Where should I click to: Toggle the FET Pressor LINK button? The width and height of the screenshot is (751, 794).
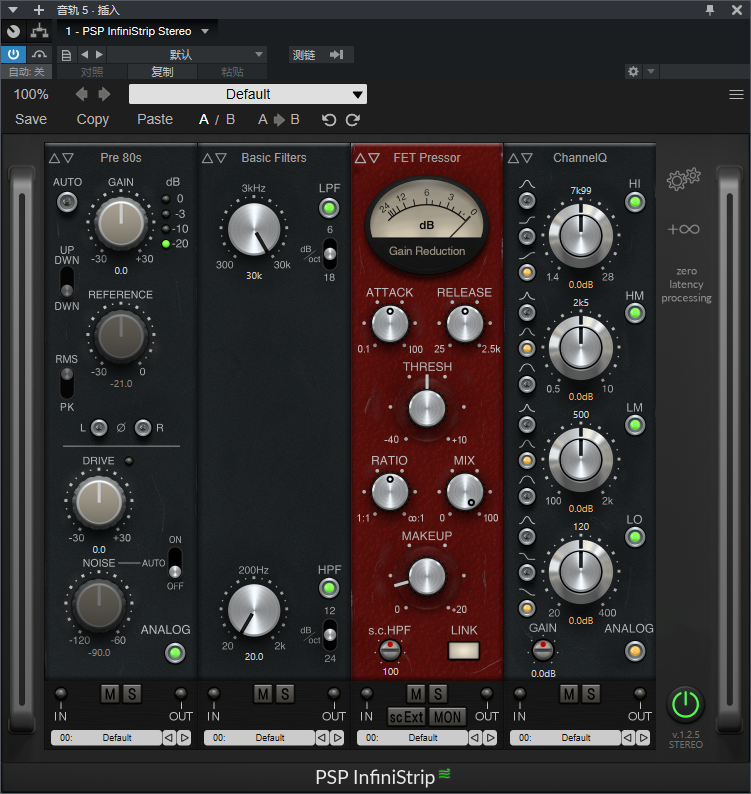(x=463, y=651)
